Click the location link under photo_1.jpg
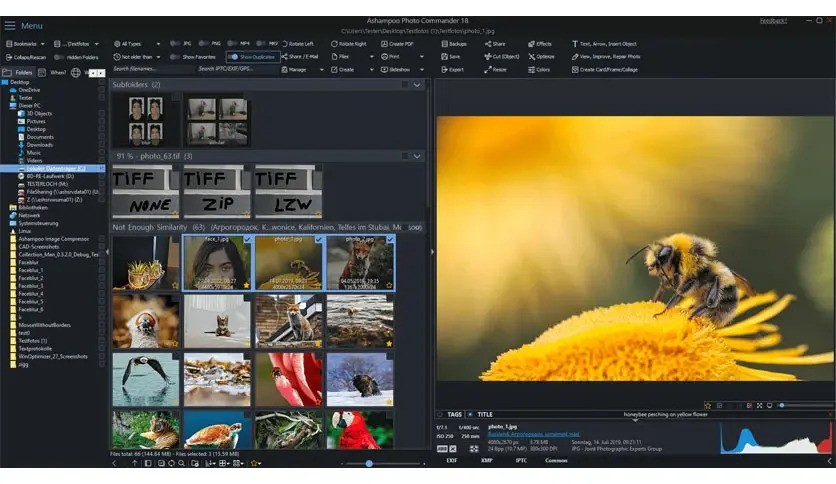 click(534, 434)
